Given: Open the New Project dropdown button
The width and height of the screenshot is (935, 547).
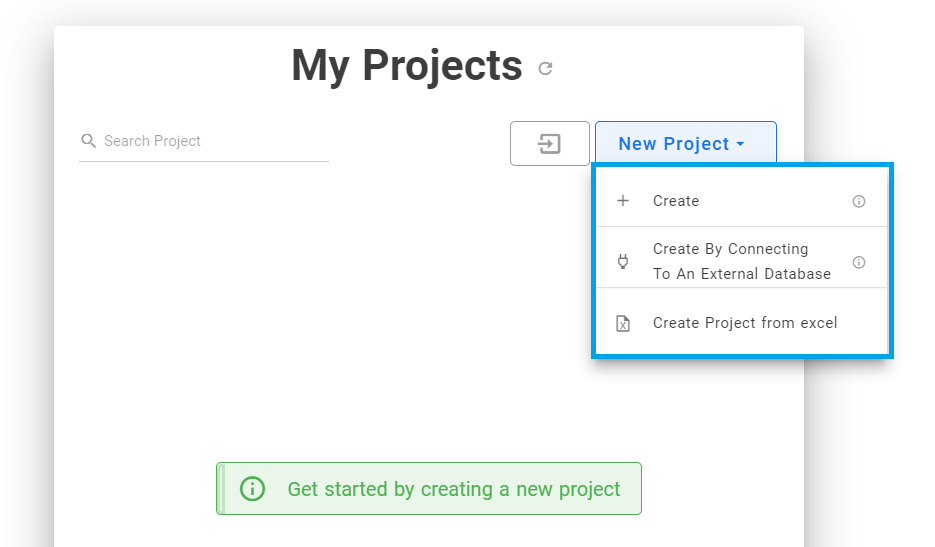Looking at the screenshot, I should click(x=686, y=143).
